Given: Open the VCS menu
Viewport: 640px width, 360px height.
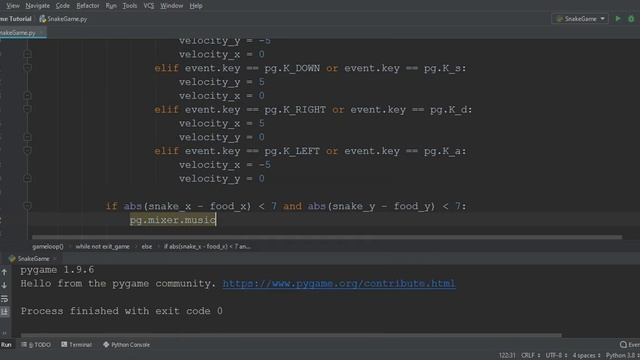Looking at the screenshot, I should (149, 6).
